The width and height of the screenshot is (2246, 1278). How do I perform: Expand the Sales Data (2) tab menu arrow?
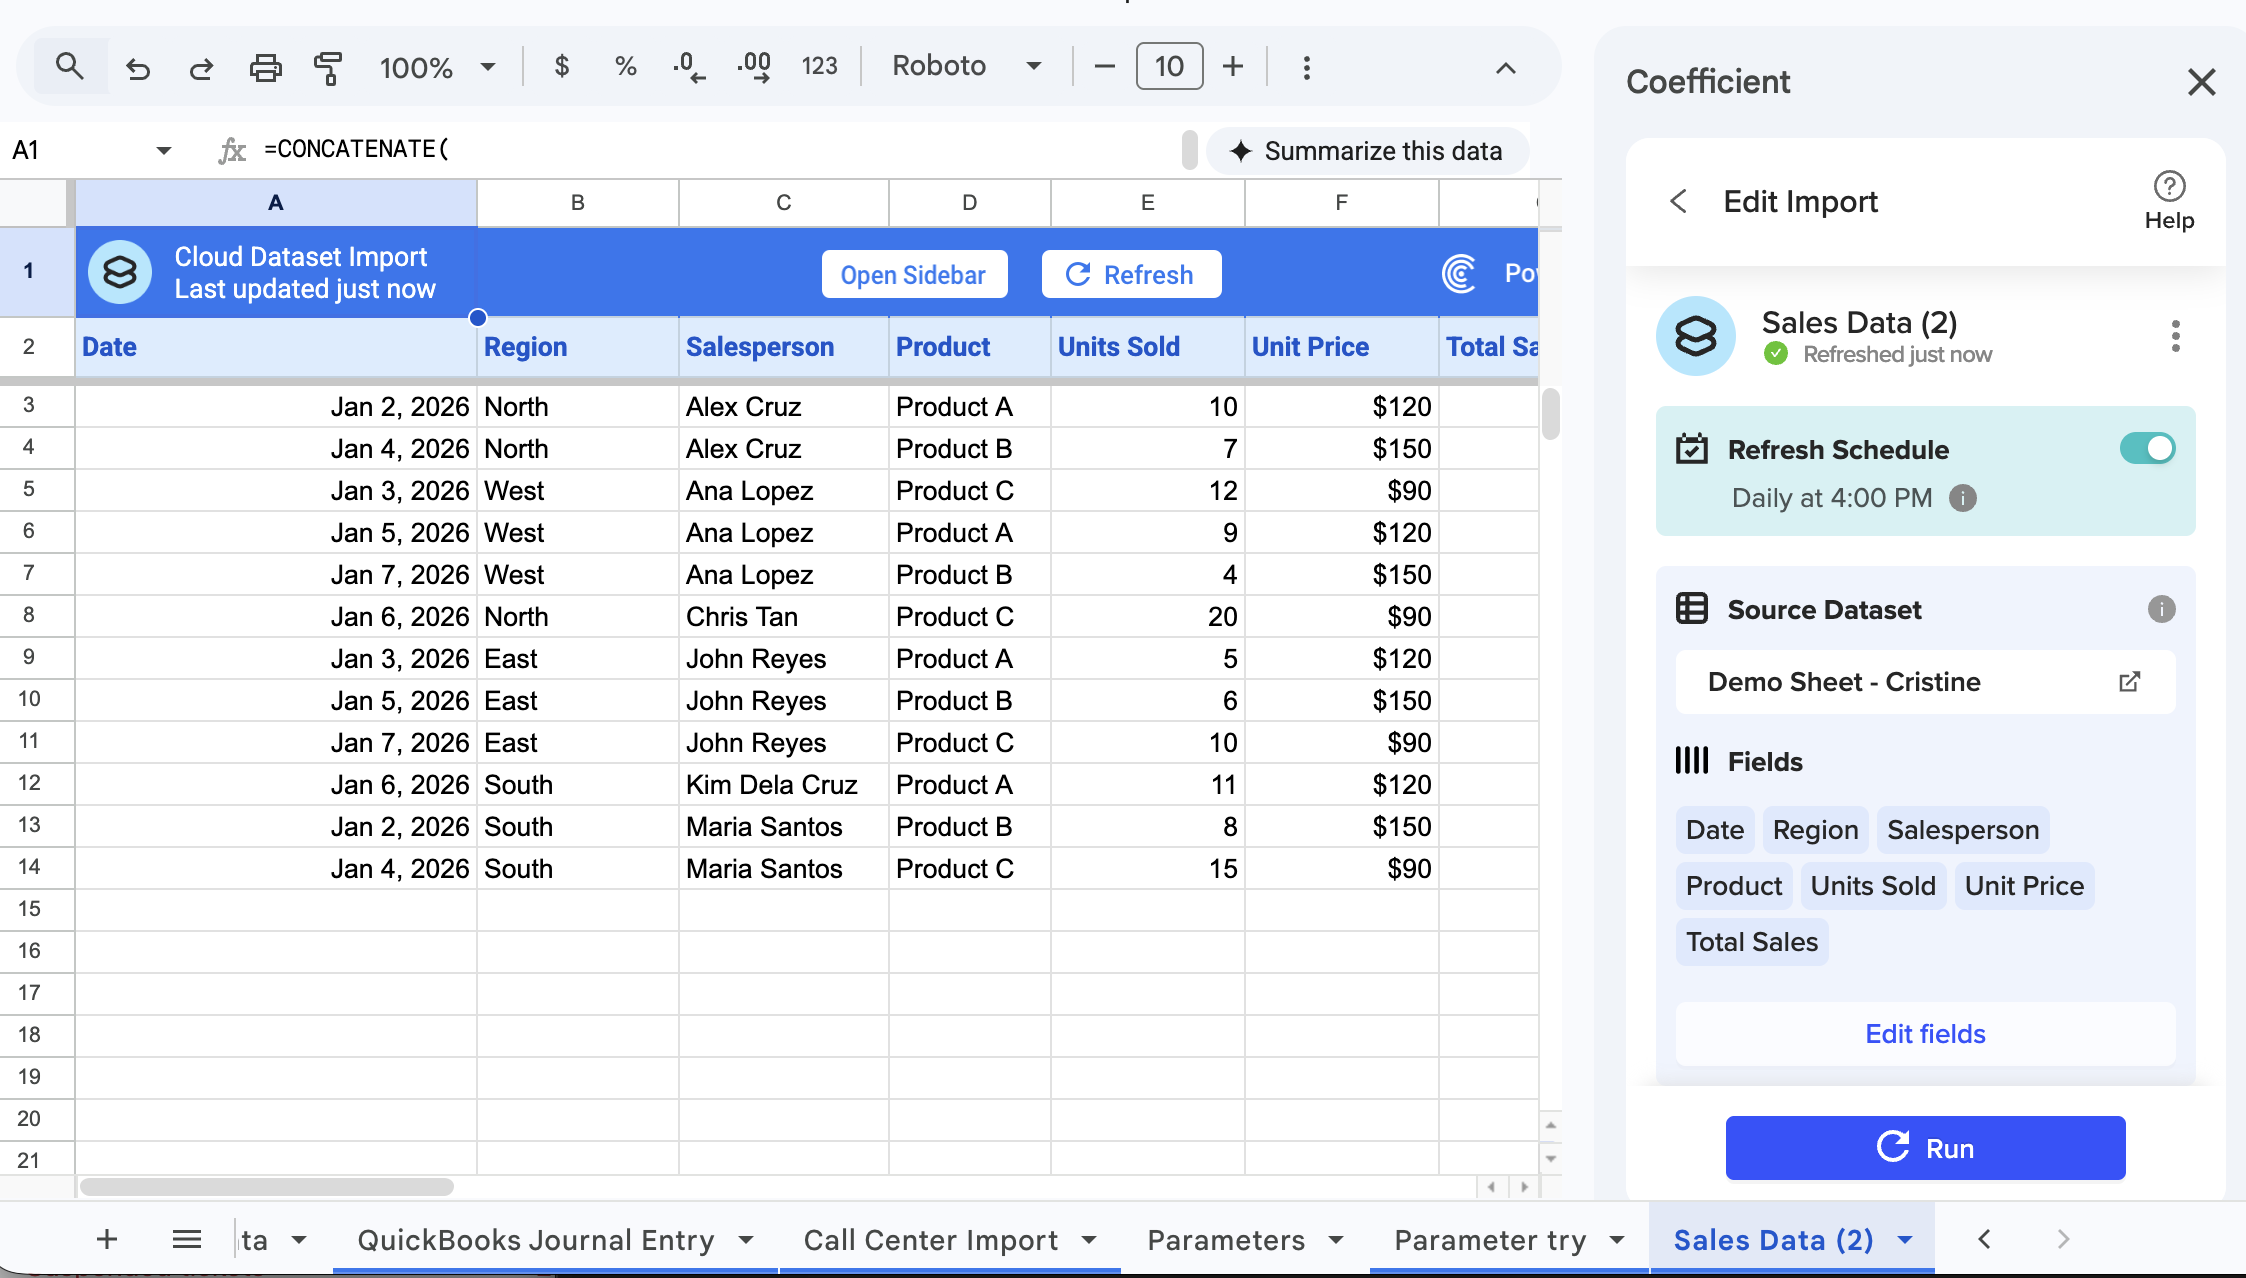coord(1905,1241)
